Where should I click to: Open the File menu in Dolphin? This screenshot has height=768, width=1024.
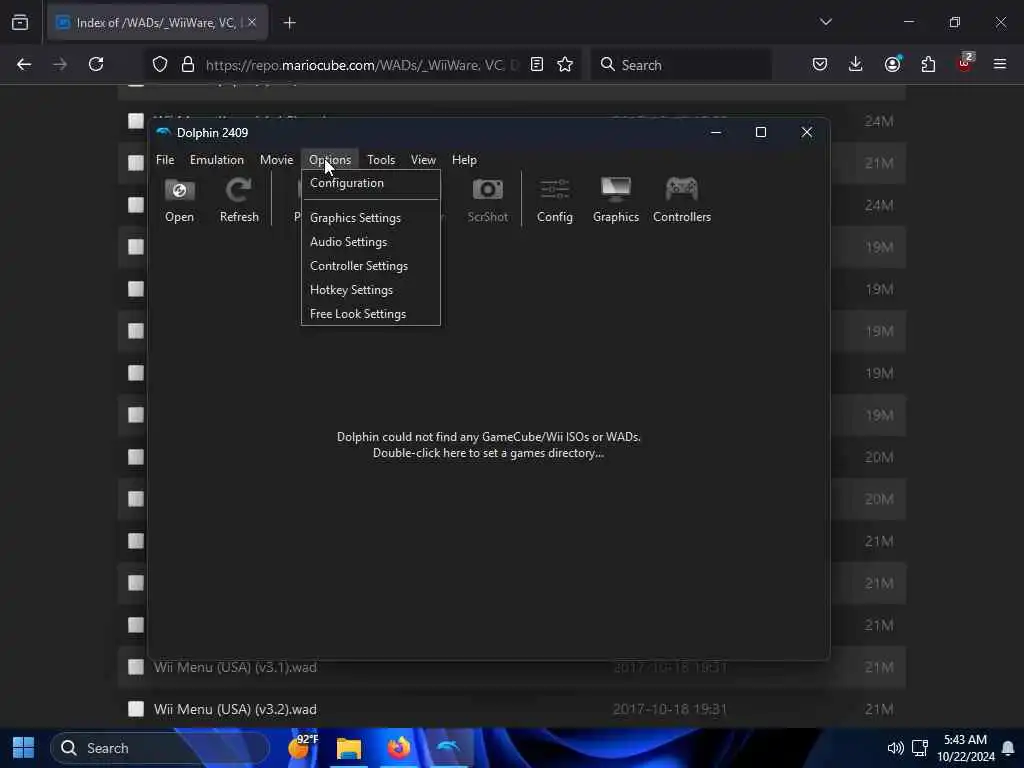(165, 160)
